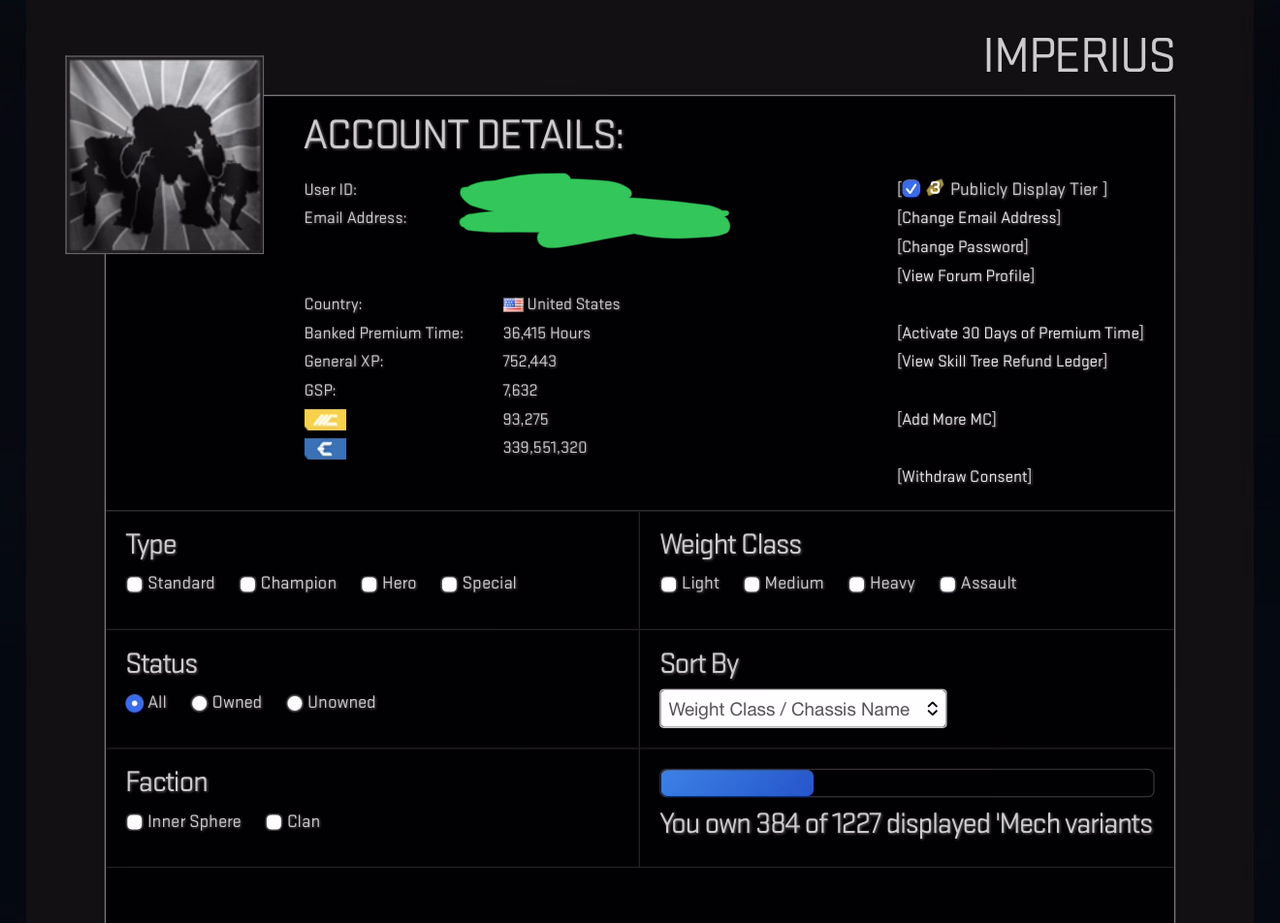Click Add More MC link
The image size is (1280, 923).
coord(947,419)
